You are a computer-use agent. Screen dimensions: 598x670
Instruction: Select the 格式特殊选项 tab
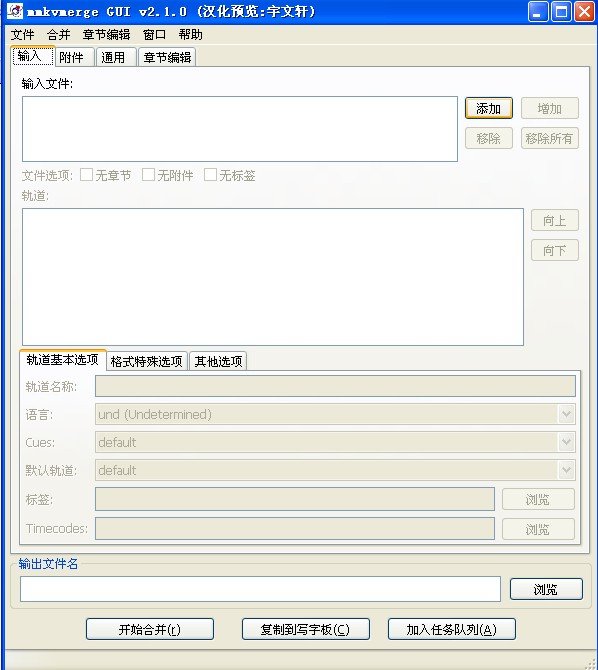pos(147,361)
